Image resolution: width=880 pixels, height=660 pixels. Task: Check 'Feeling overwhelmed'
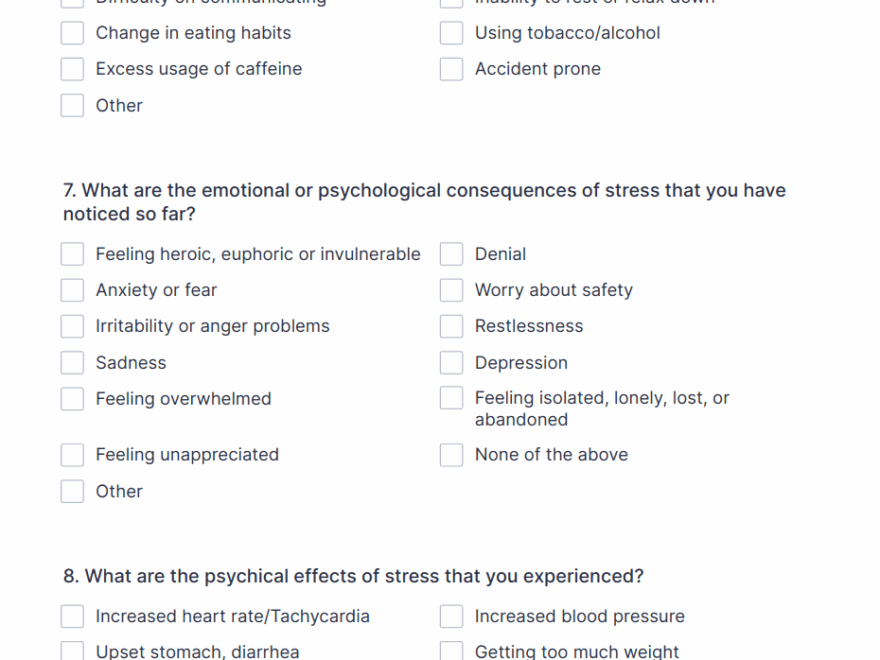tap(71, 398)
